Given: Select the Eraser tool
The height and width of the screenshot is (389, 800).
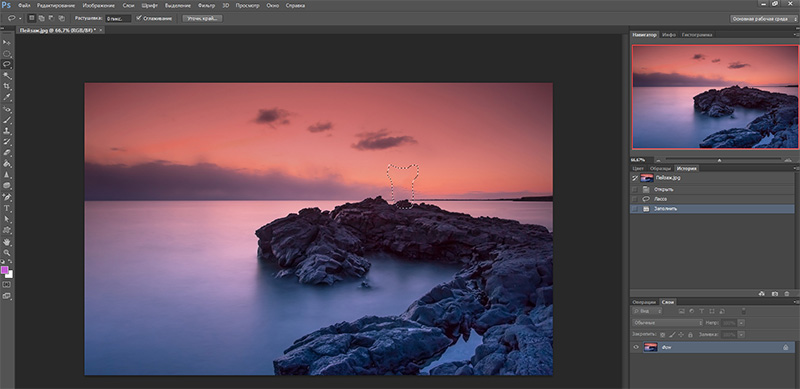Looking at the screenshot, I should click(x=7, y=152).
